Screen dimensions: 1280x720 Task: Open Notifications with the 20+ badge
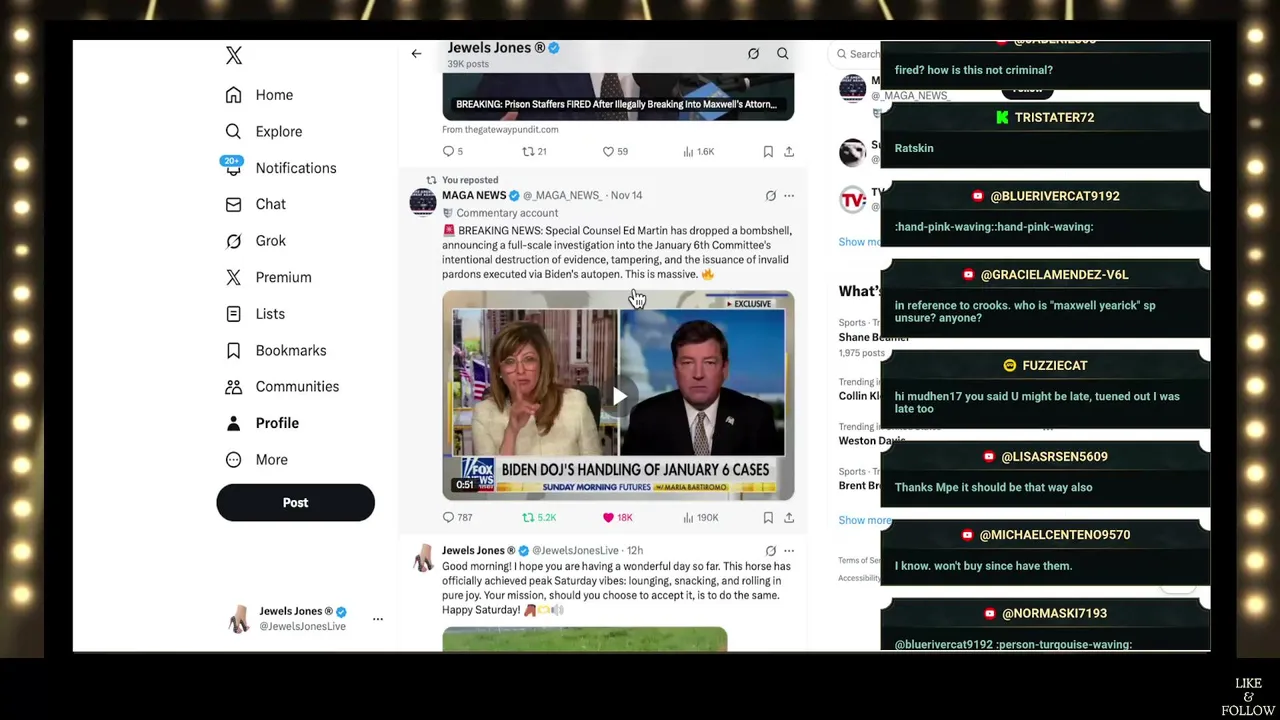pyautogui.click(x=281, y=168)
